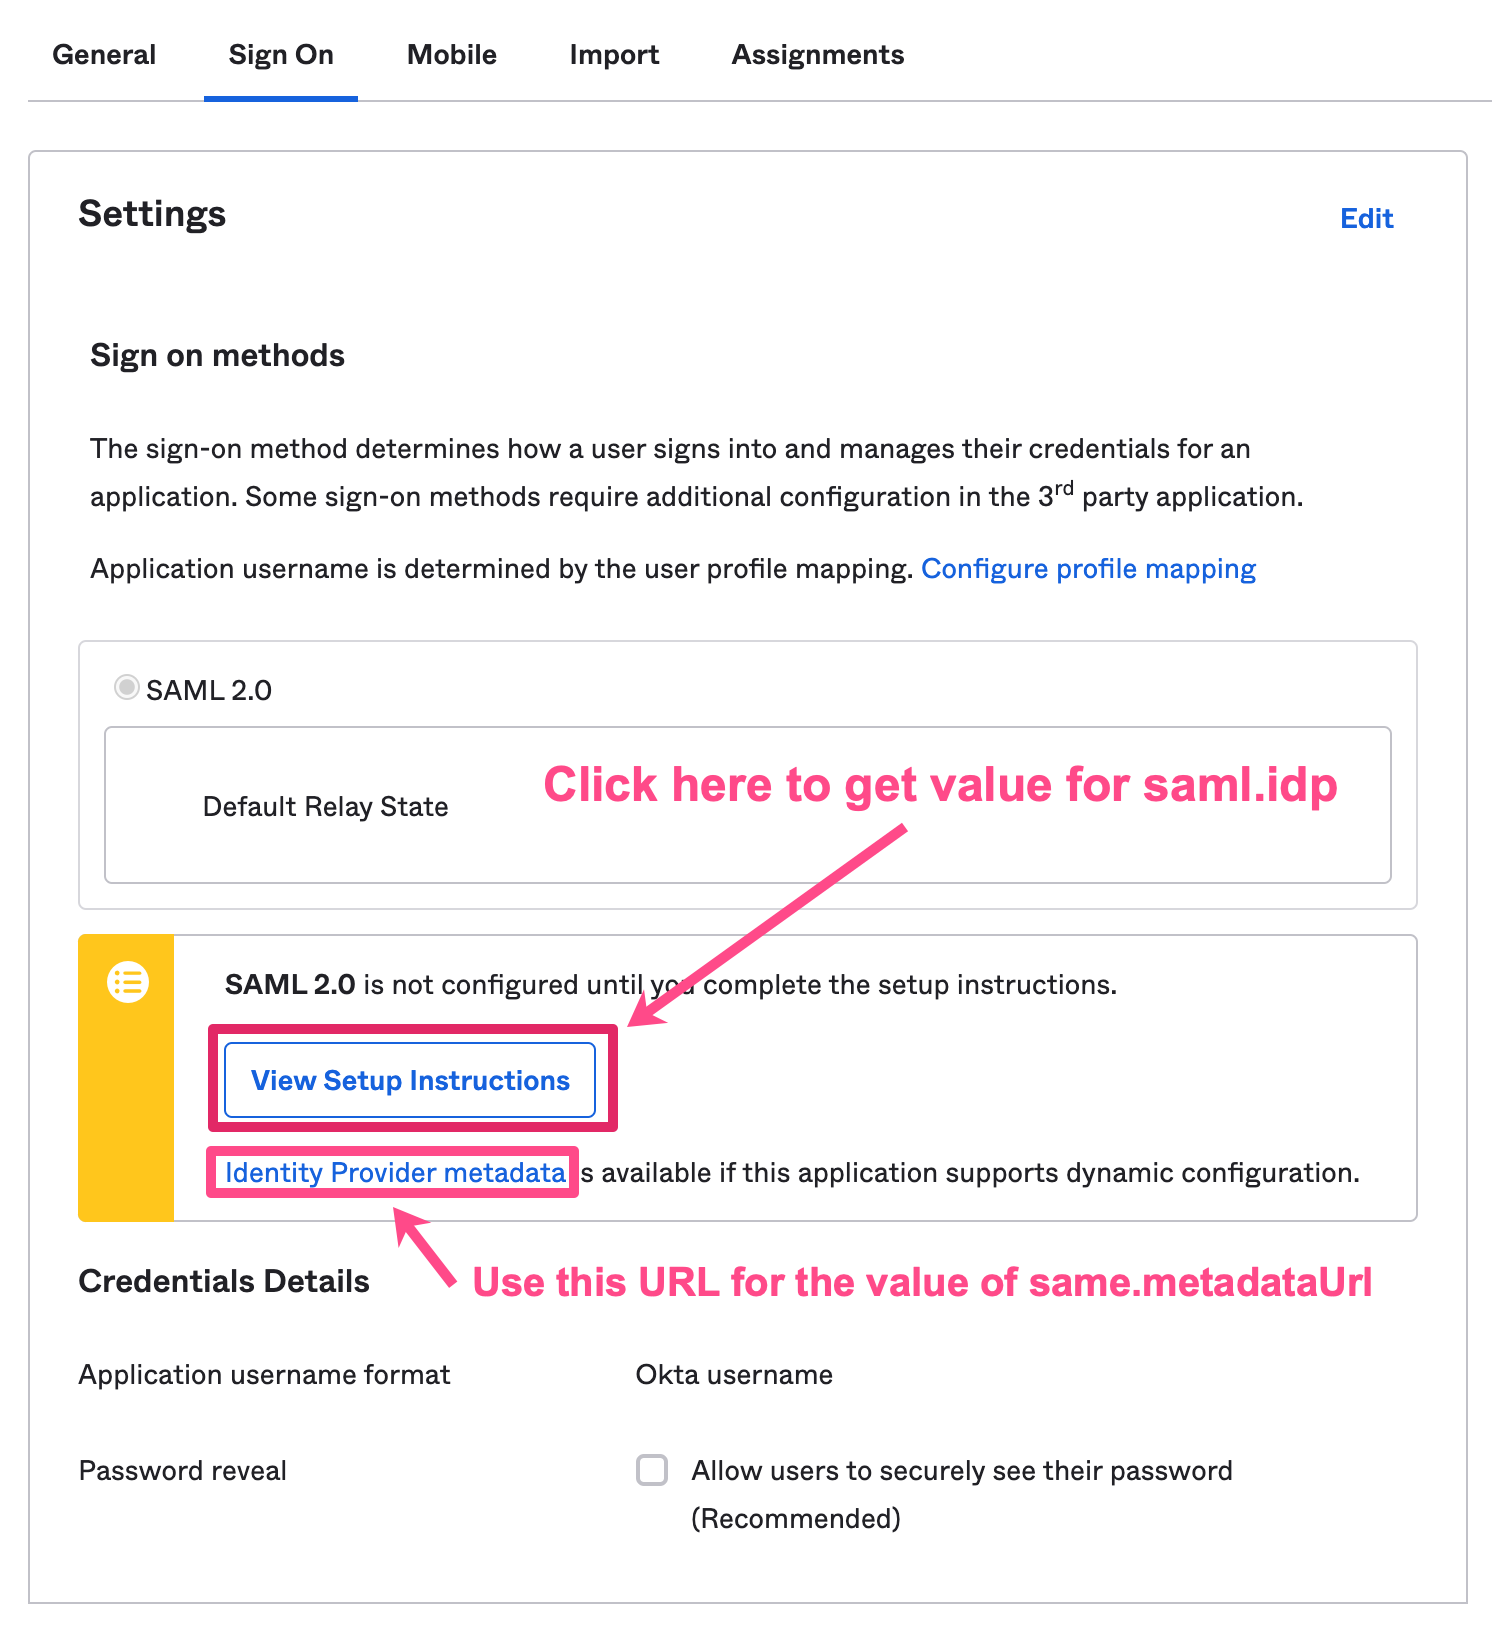
Task: Click the Password reveal label
Action: (183, 1471)
